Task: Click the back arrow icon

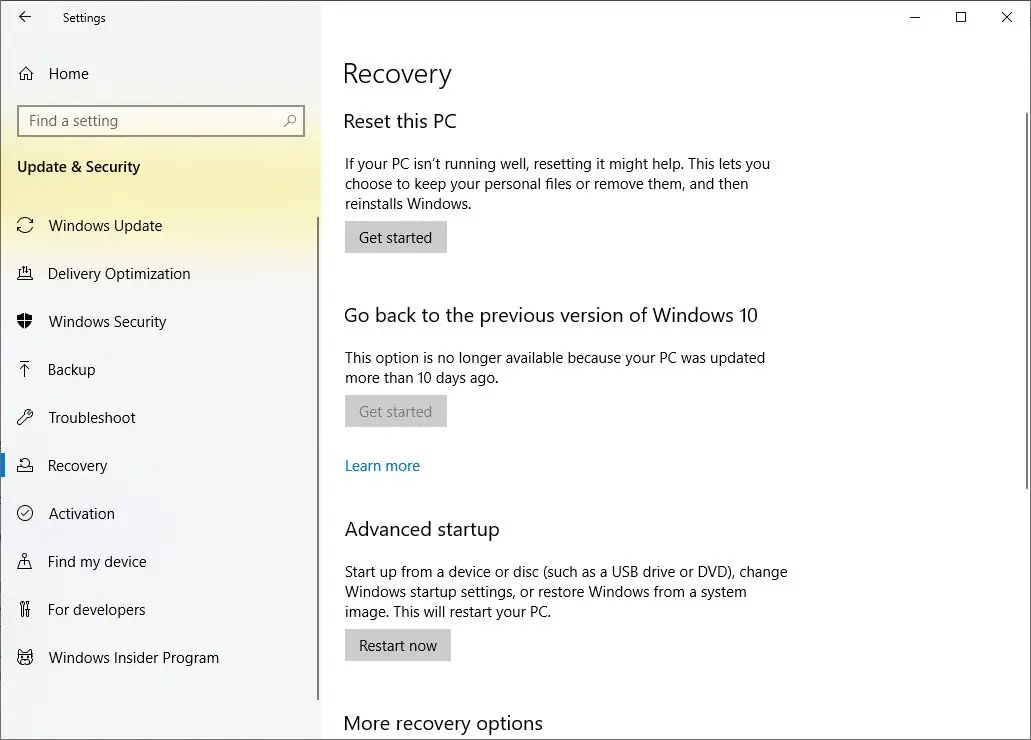Action: pyautogui.click(x=25, y=17)
